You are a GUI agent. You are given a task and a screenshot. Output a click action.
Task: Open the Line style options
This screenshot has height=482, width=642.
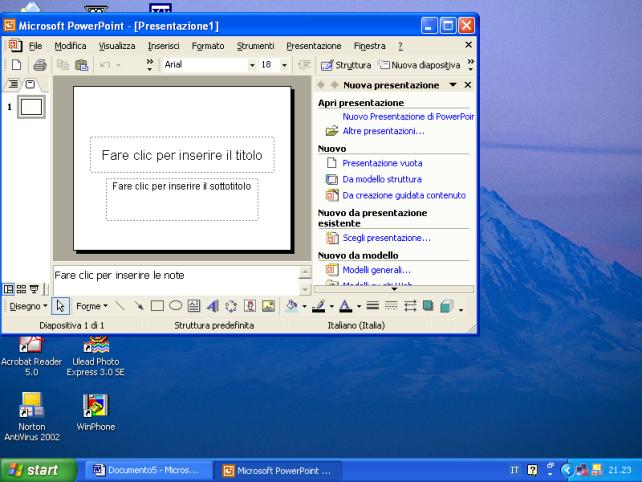372,306
